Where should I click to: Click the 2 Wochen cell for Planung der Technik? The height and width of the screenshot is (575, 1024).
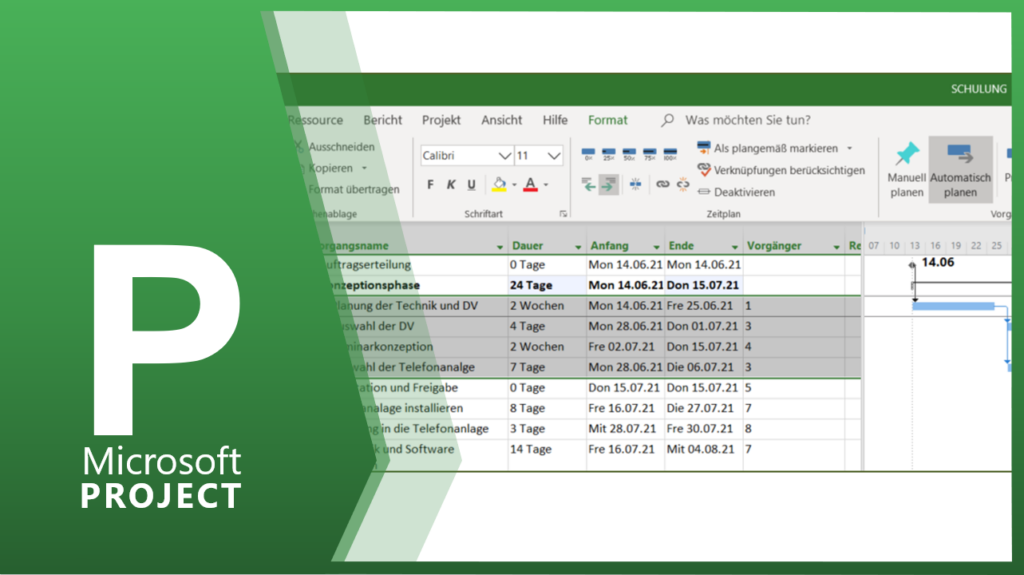tap(547, 306)
